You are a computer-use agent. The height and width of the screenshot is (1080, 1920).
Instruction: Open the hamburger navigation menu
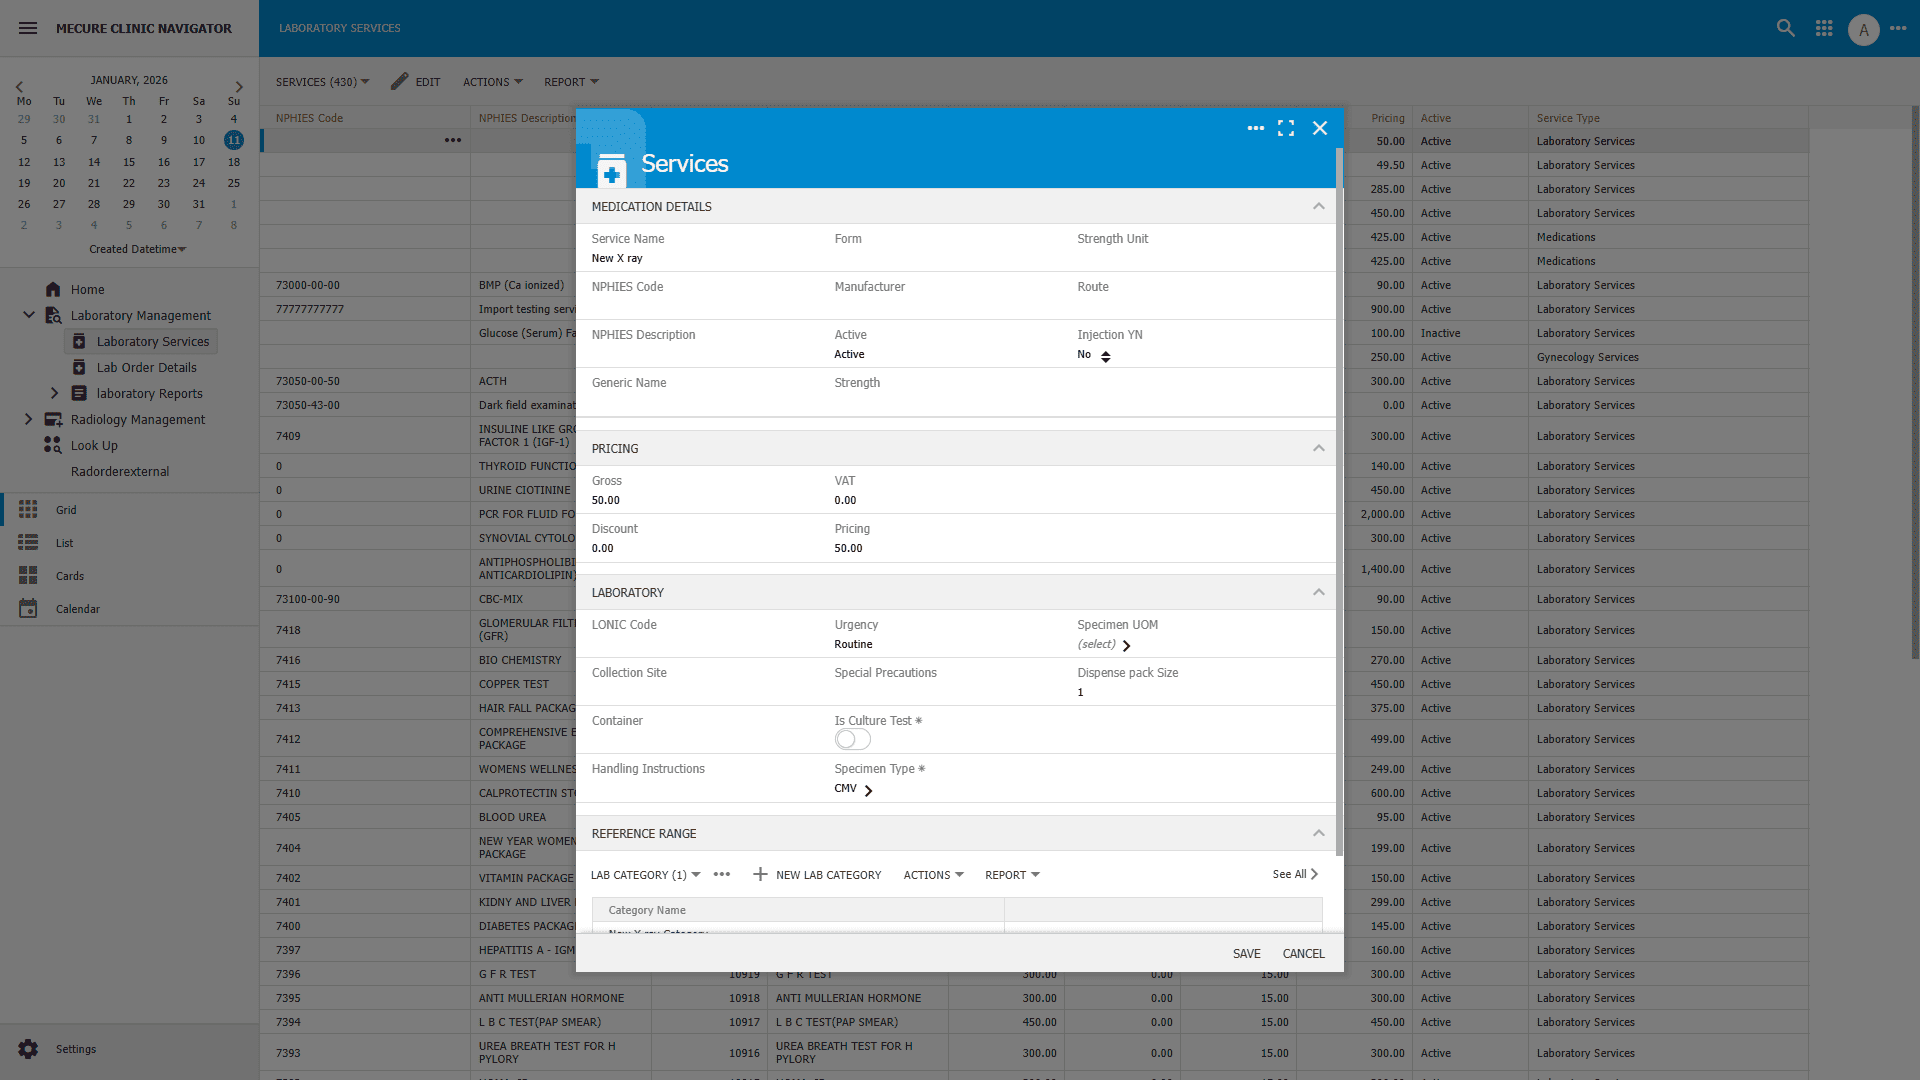(x=27, y=28)
